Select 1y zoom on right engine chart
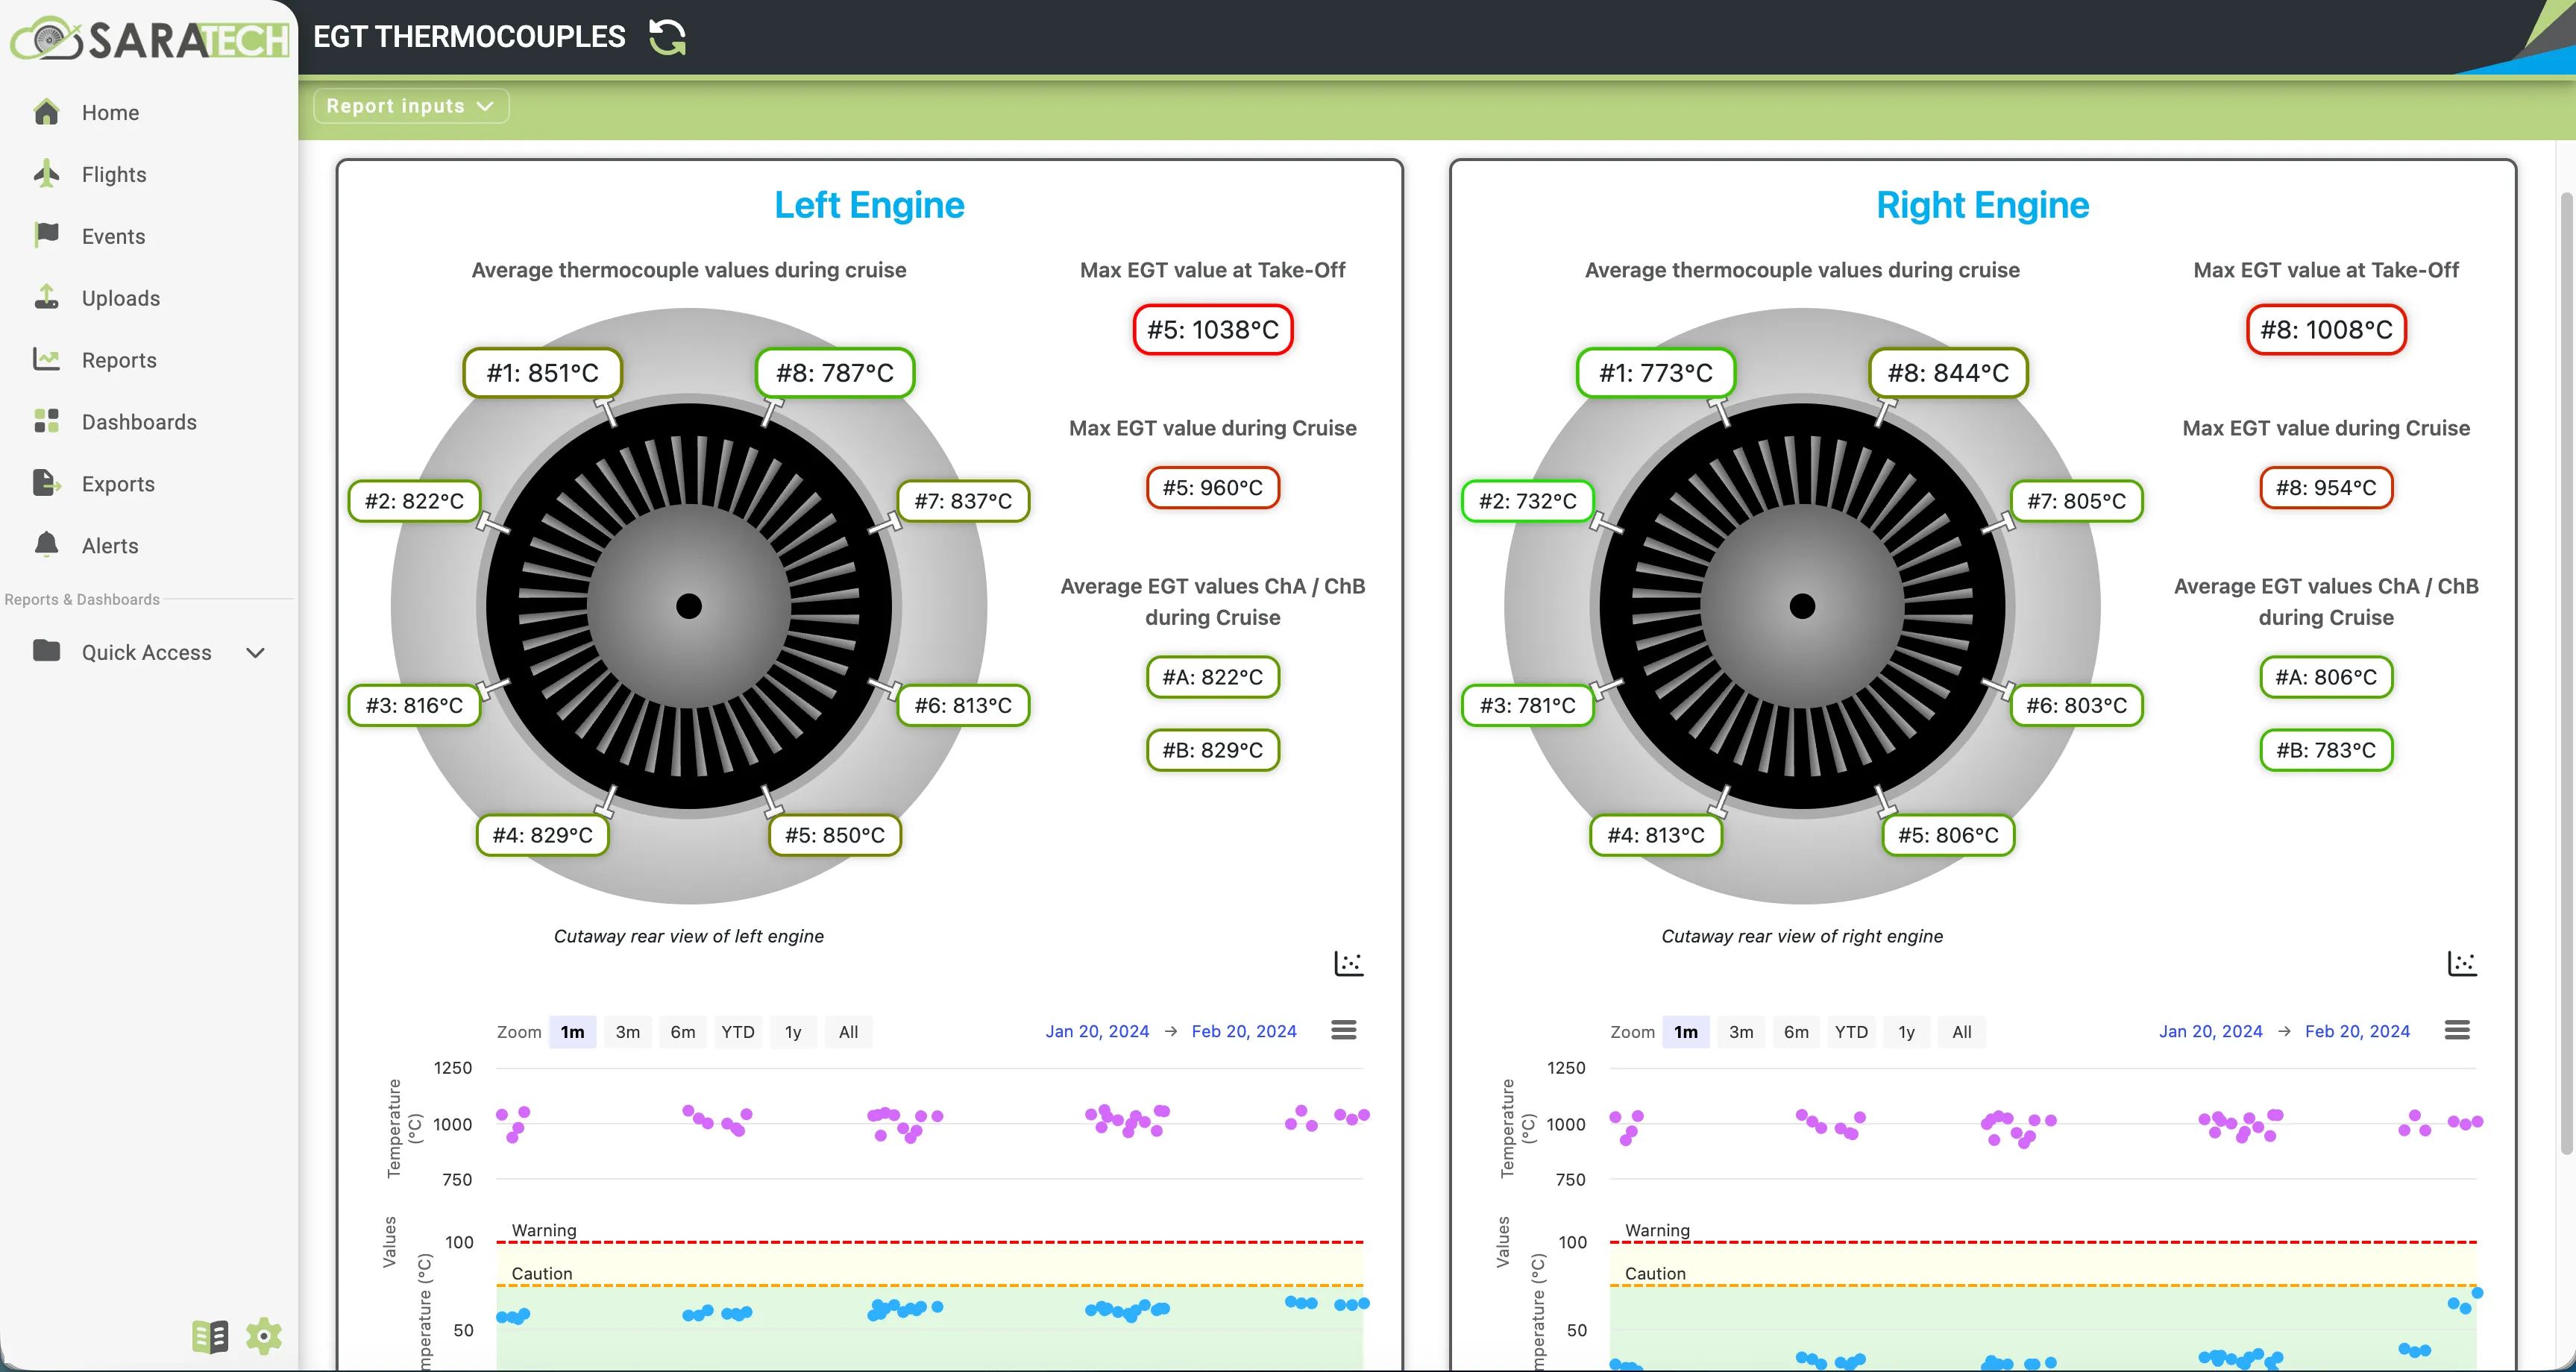This screenshot has height=1372, width=2576. [1906, 1032]
